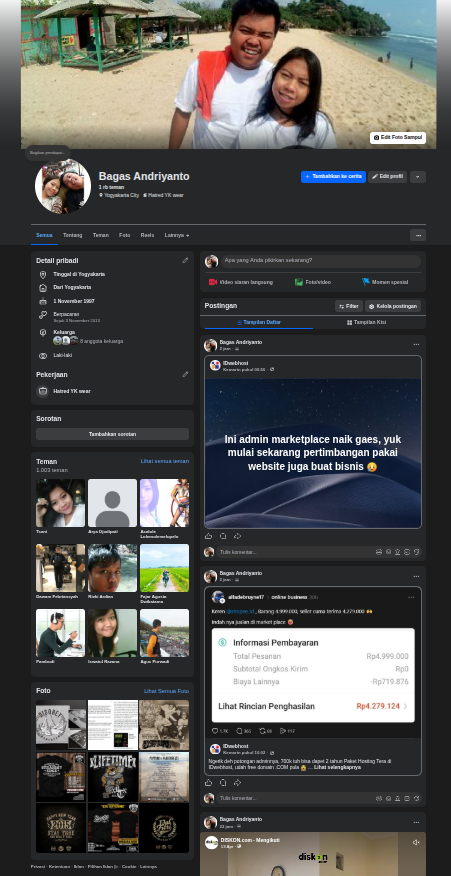Screen dimensions: 451x876
Task: Open the Foto tab
Action: 124,235
